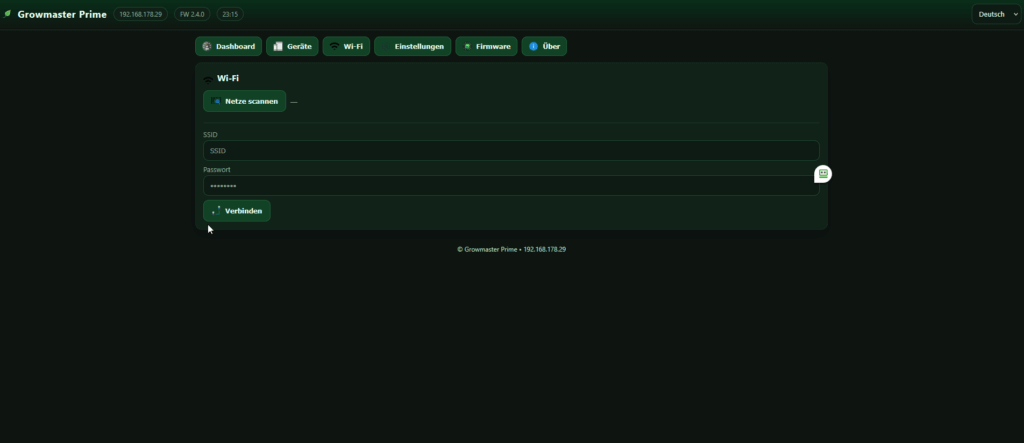Image resolution: width=1024 pixels, height=443 pixels.
Task: Click the Verbinden button
Action: tap(236, 211)
